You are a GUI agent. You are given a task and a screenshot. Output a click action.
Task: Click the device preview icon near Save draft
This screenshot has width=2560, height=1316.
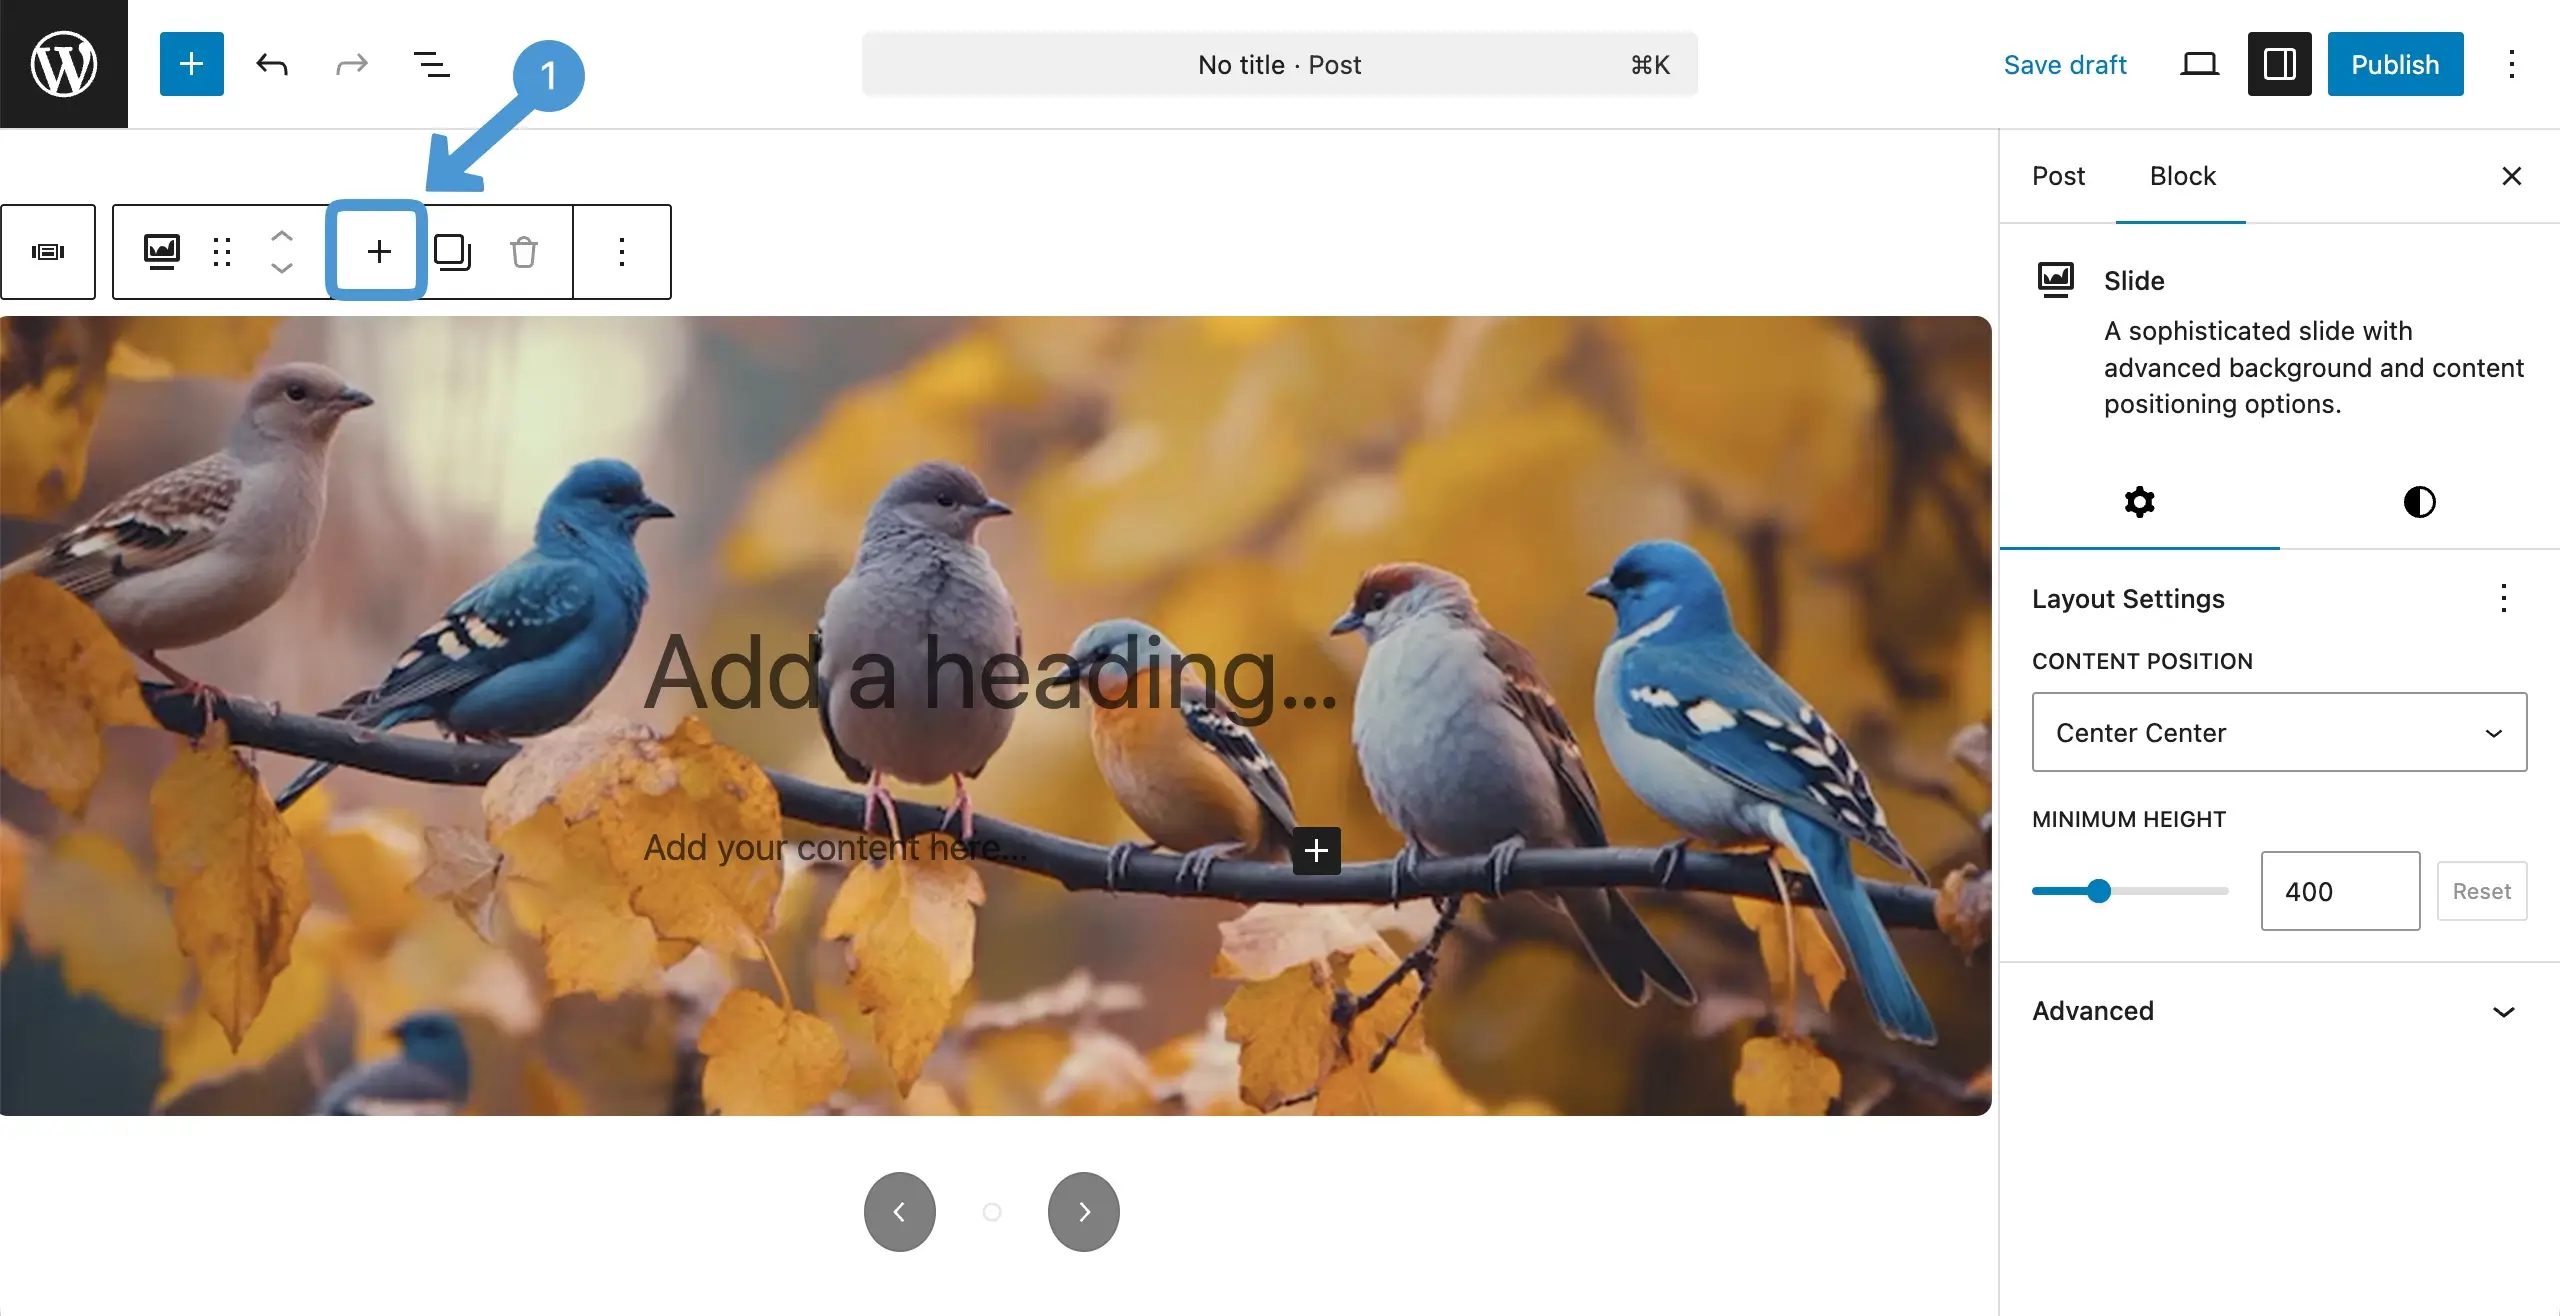(2198, 63)
